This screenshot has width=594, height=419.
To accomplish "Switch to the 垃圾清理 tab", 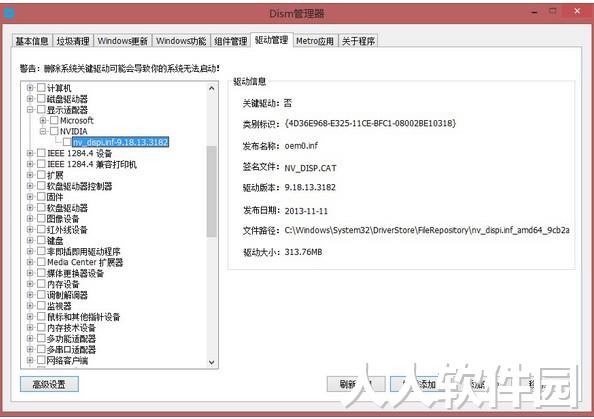I will click(73, 41).
